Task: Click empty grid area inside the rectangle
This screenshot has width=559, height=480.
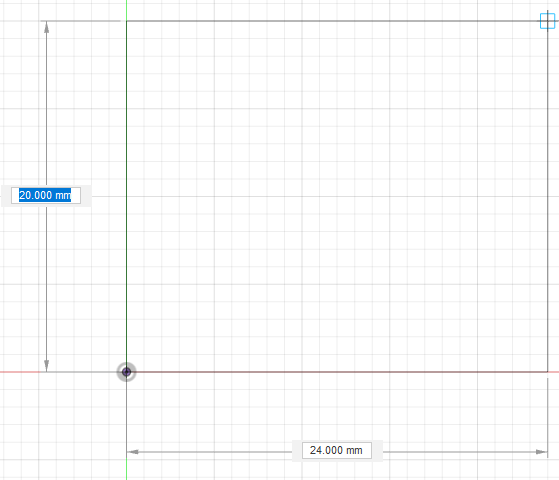Action: pos(337,196)
